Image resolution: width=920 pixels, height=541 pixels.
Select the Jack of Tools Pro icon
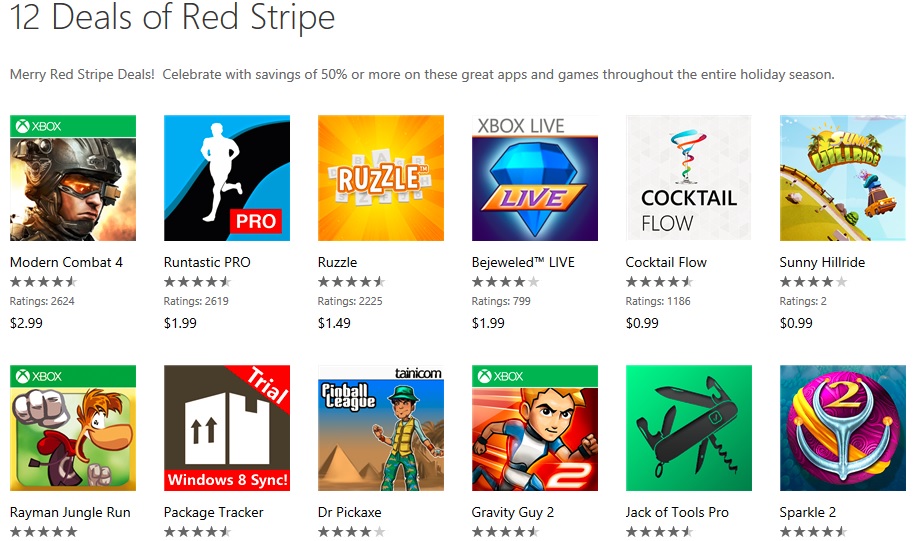click(689, 428)
